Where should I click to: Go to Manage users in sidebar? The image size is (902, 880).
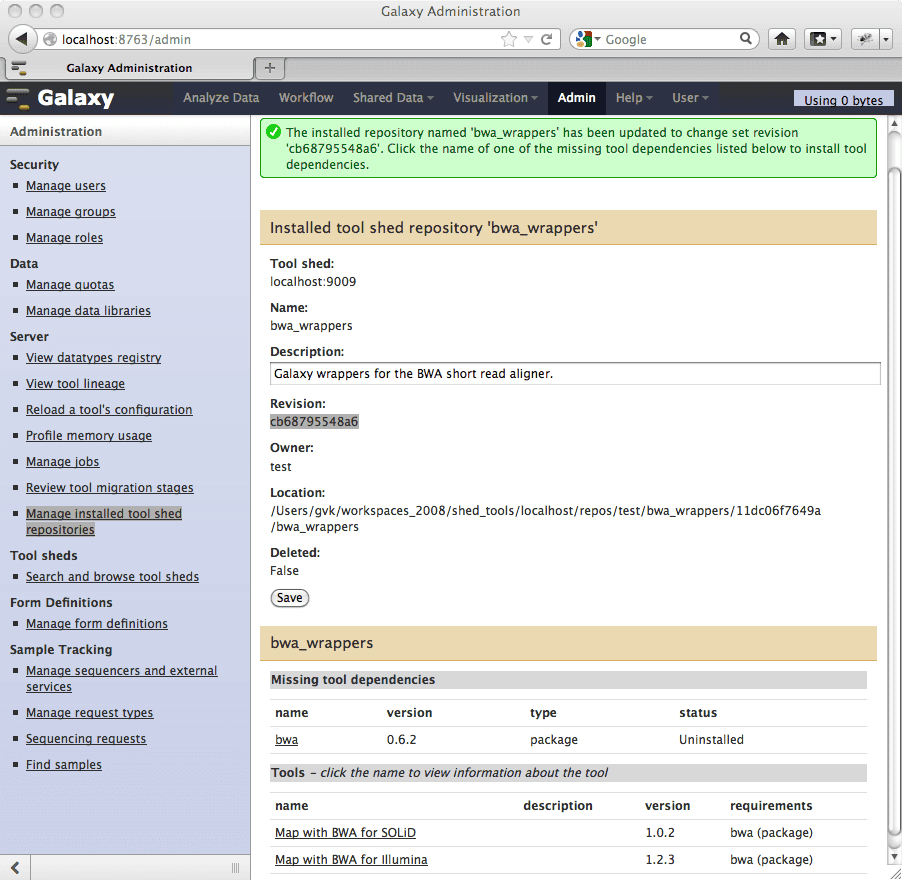tap(66, 186)
